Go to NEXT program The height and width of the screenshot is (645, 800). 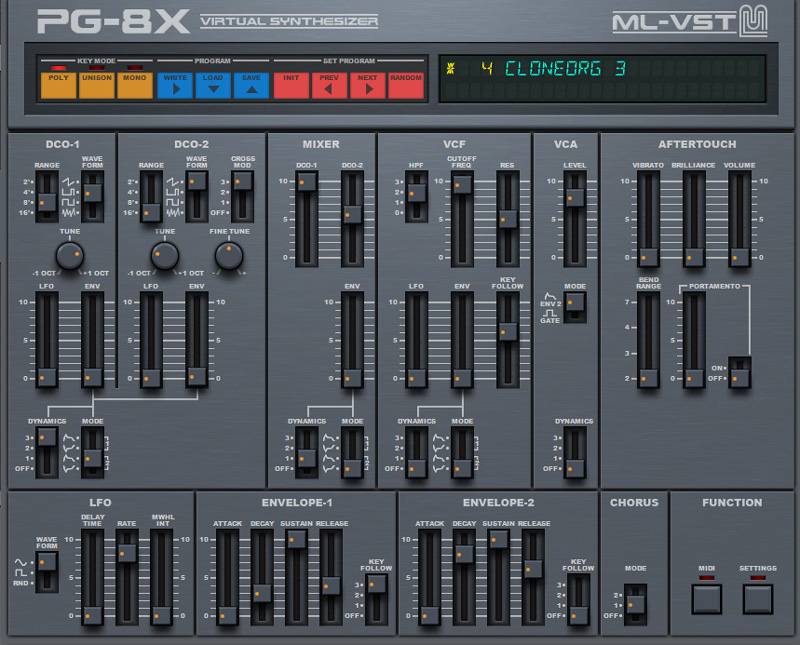point(367,85)
